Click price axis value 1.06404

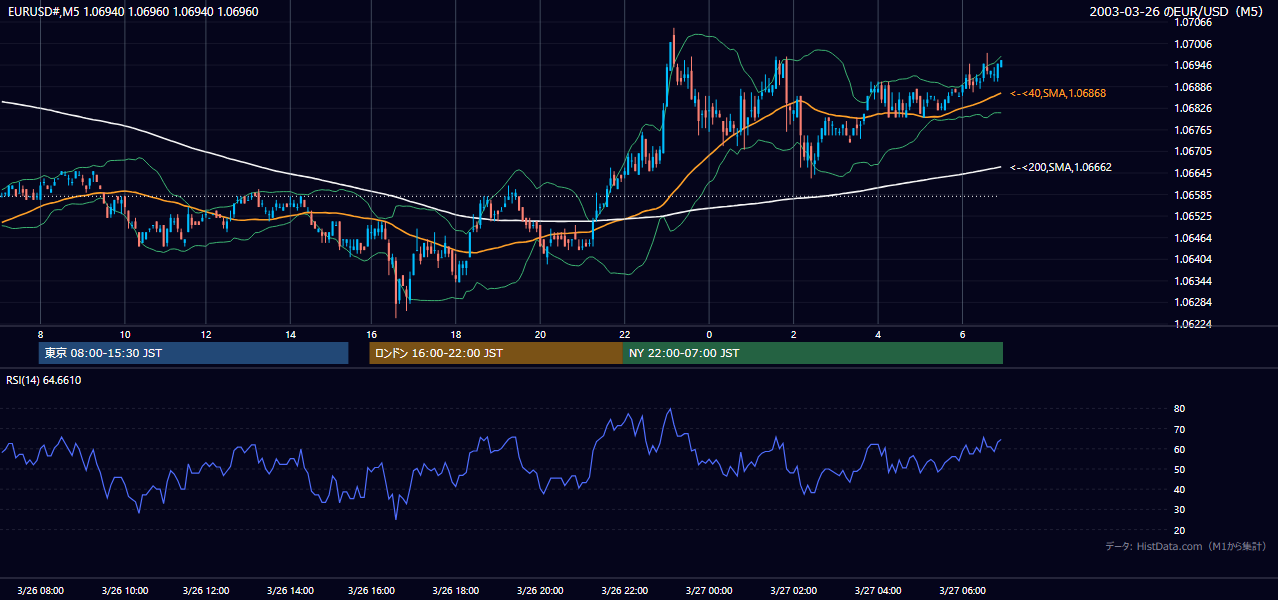(1194, 259)
